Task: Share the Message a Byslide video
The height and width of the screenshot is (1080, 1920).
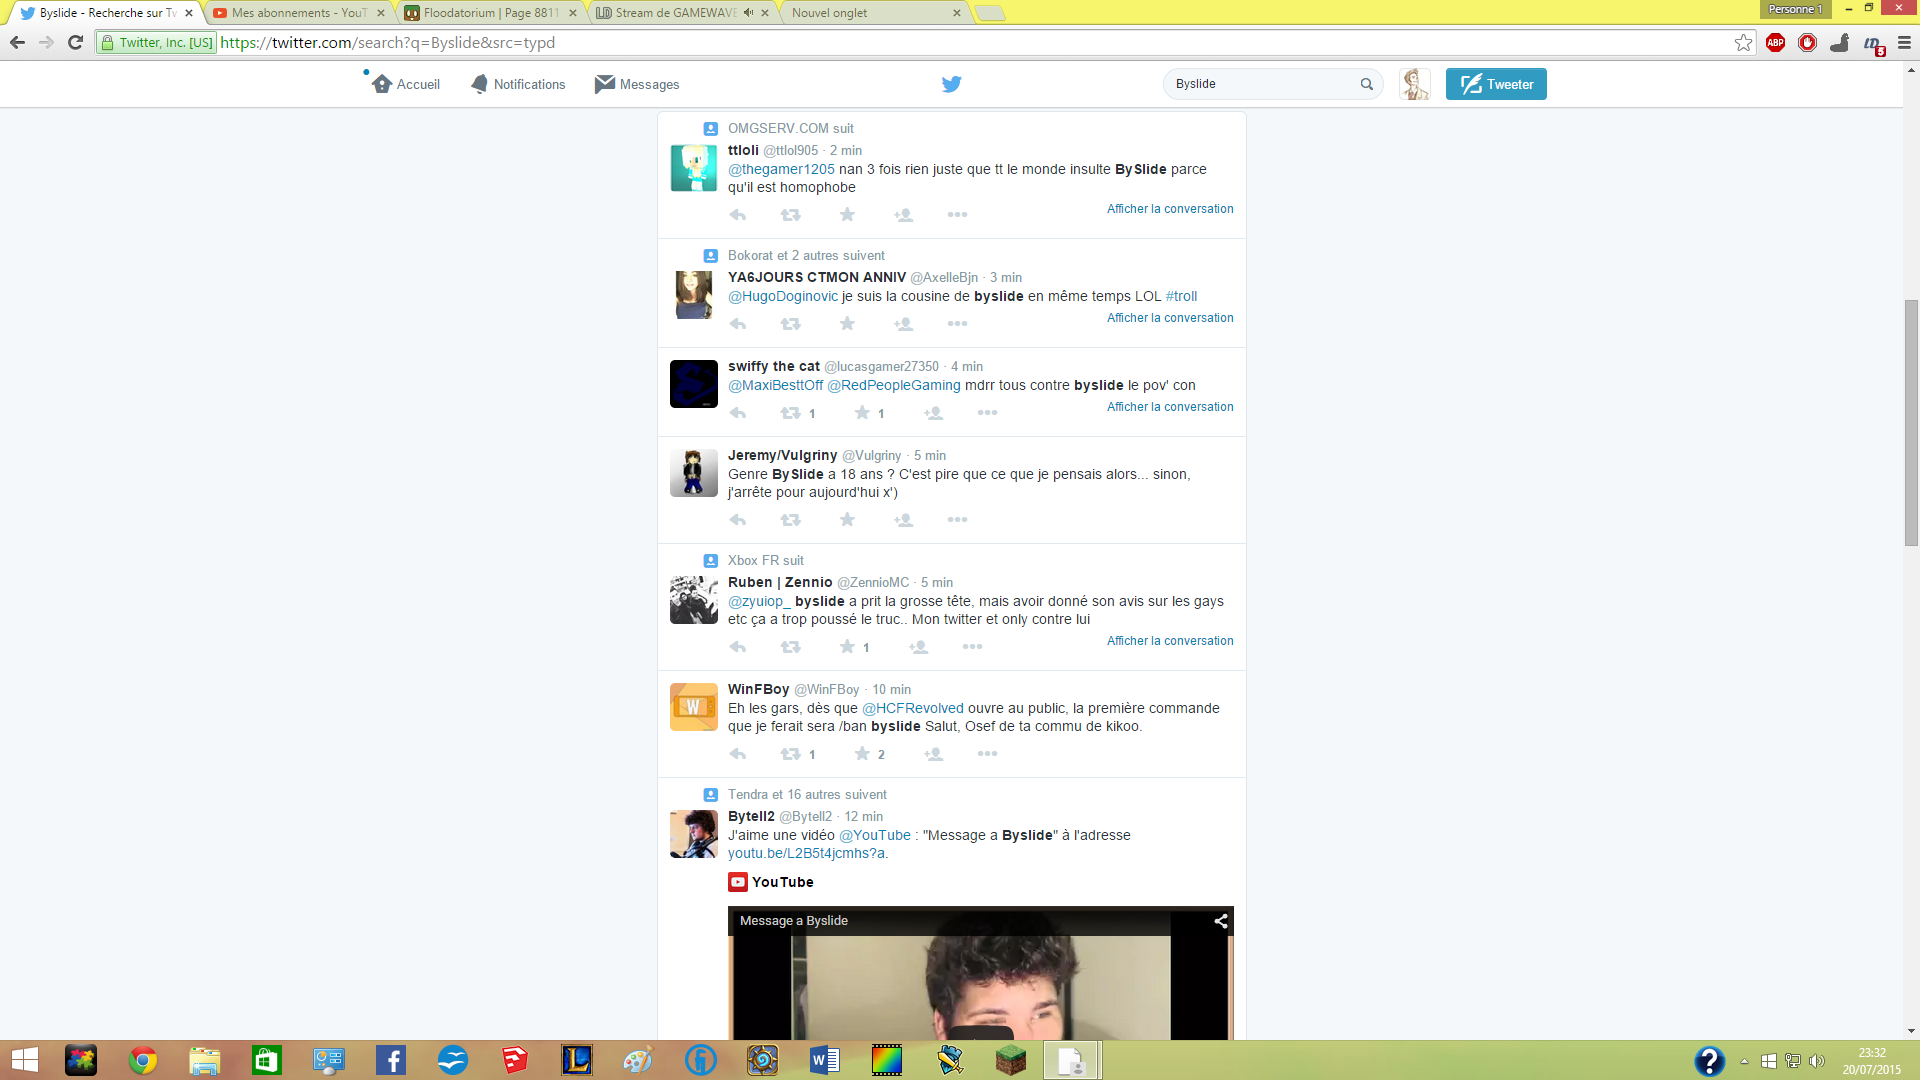Action: [x=1220, y=921]
